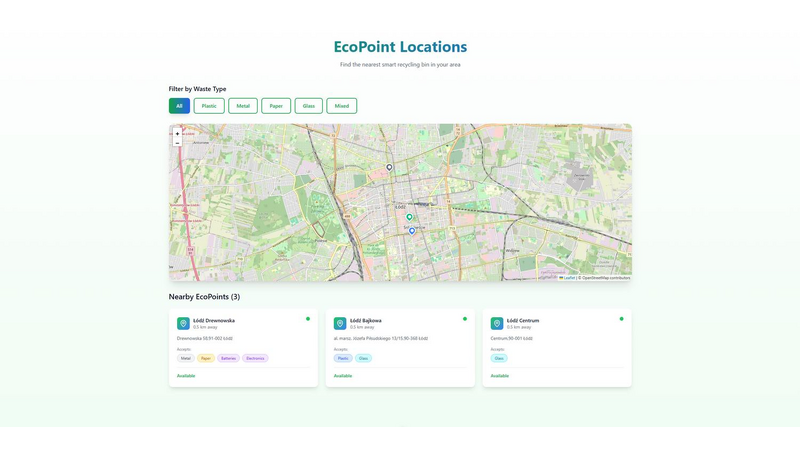Zoom out on the map
This screenshot has height=450, width=800.
pyautogui.click(x=177, y=143)
